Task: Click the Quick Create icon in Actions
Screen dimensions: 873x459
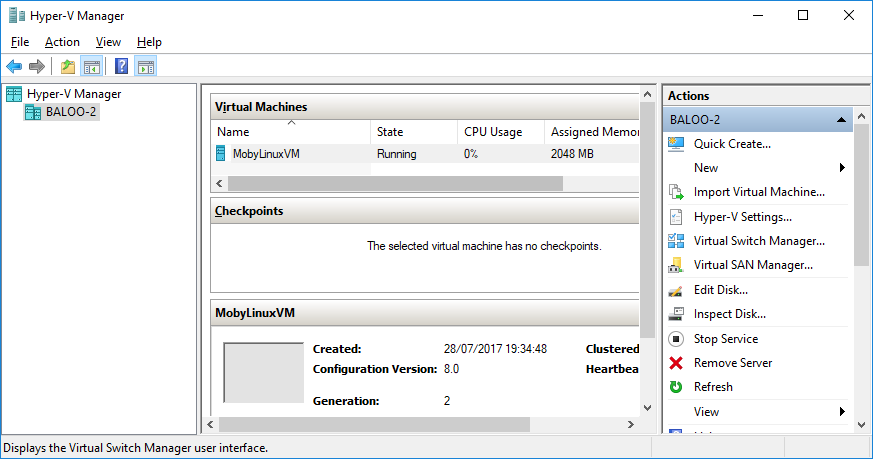Action: 676,144
